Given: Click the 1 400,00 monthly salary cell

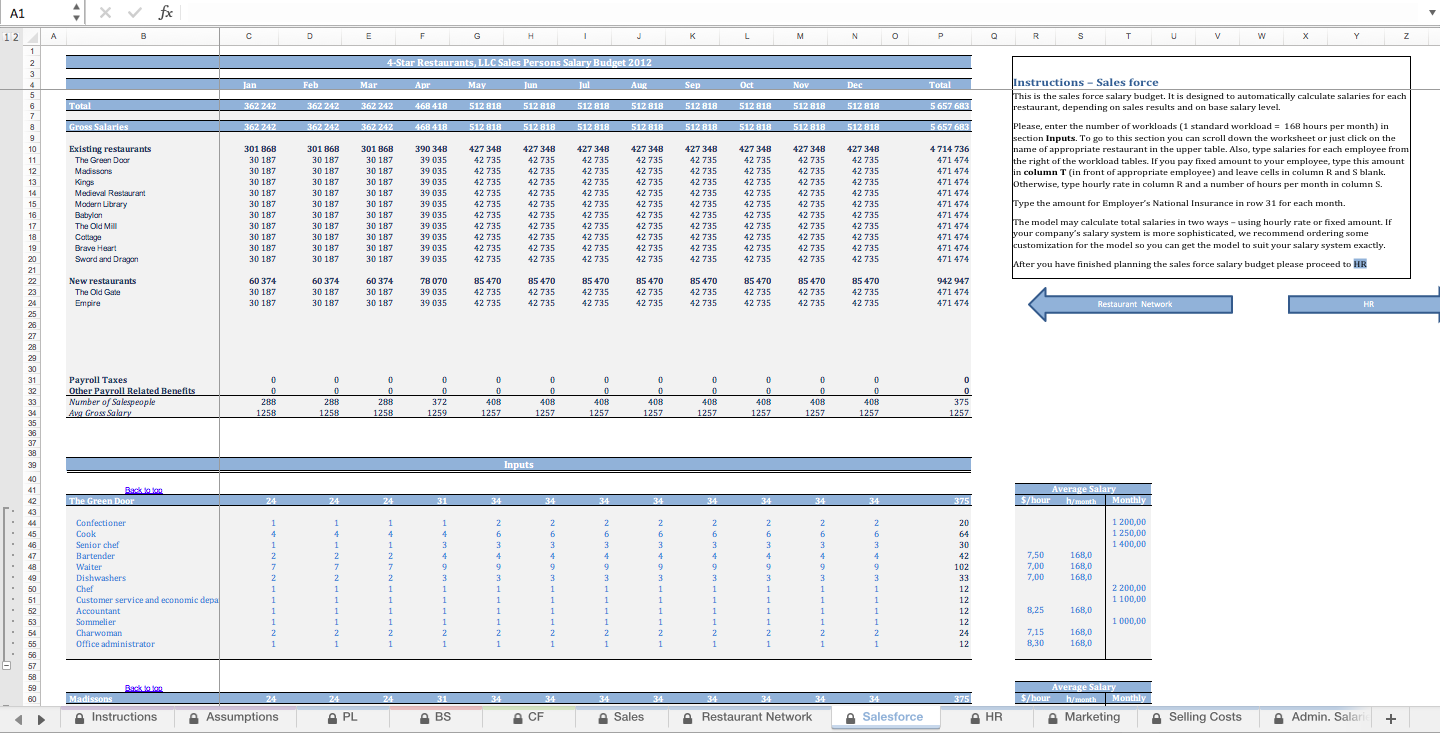Looking at the screenshot, I should coord(1129,545).
